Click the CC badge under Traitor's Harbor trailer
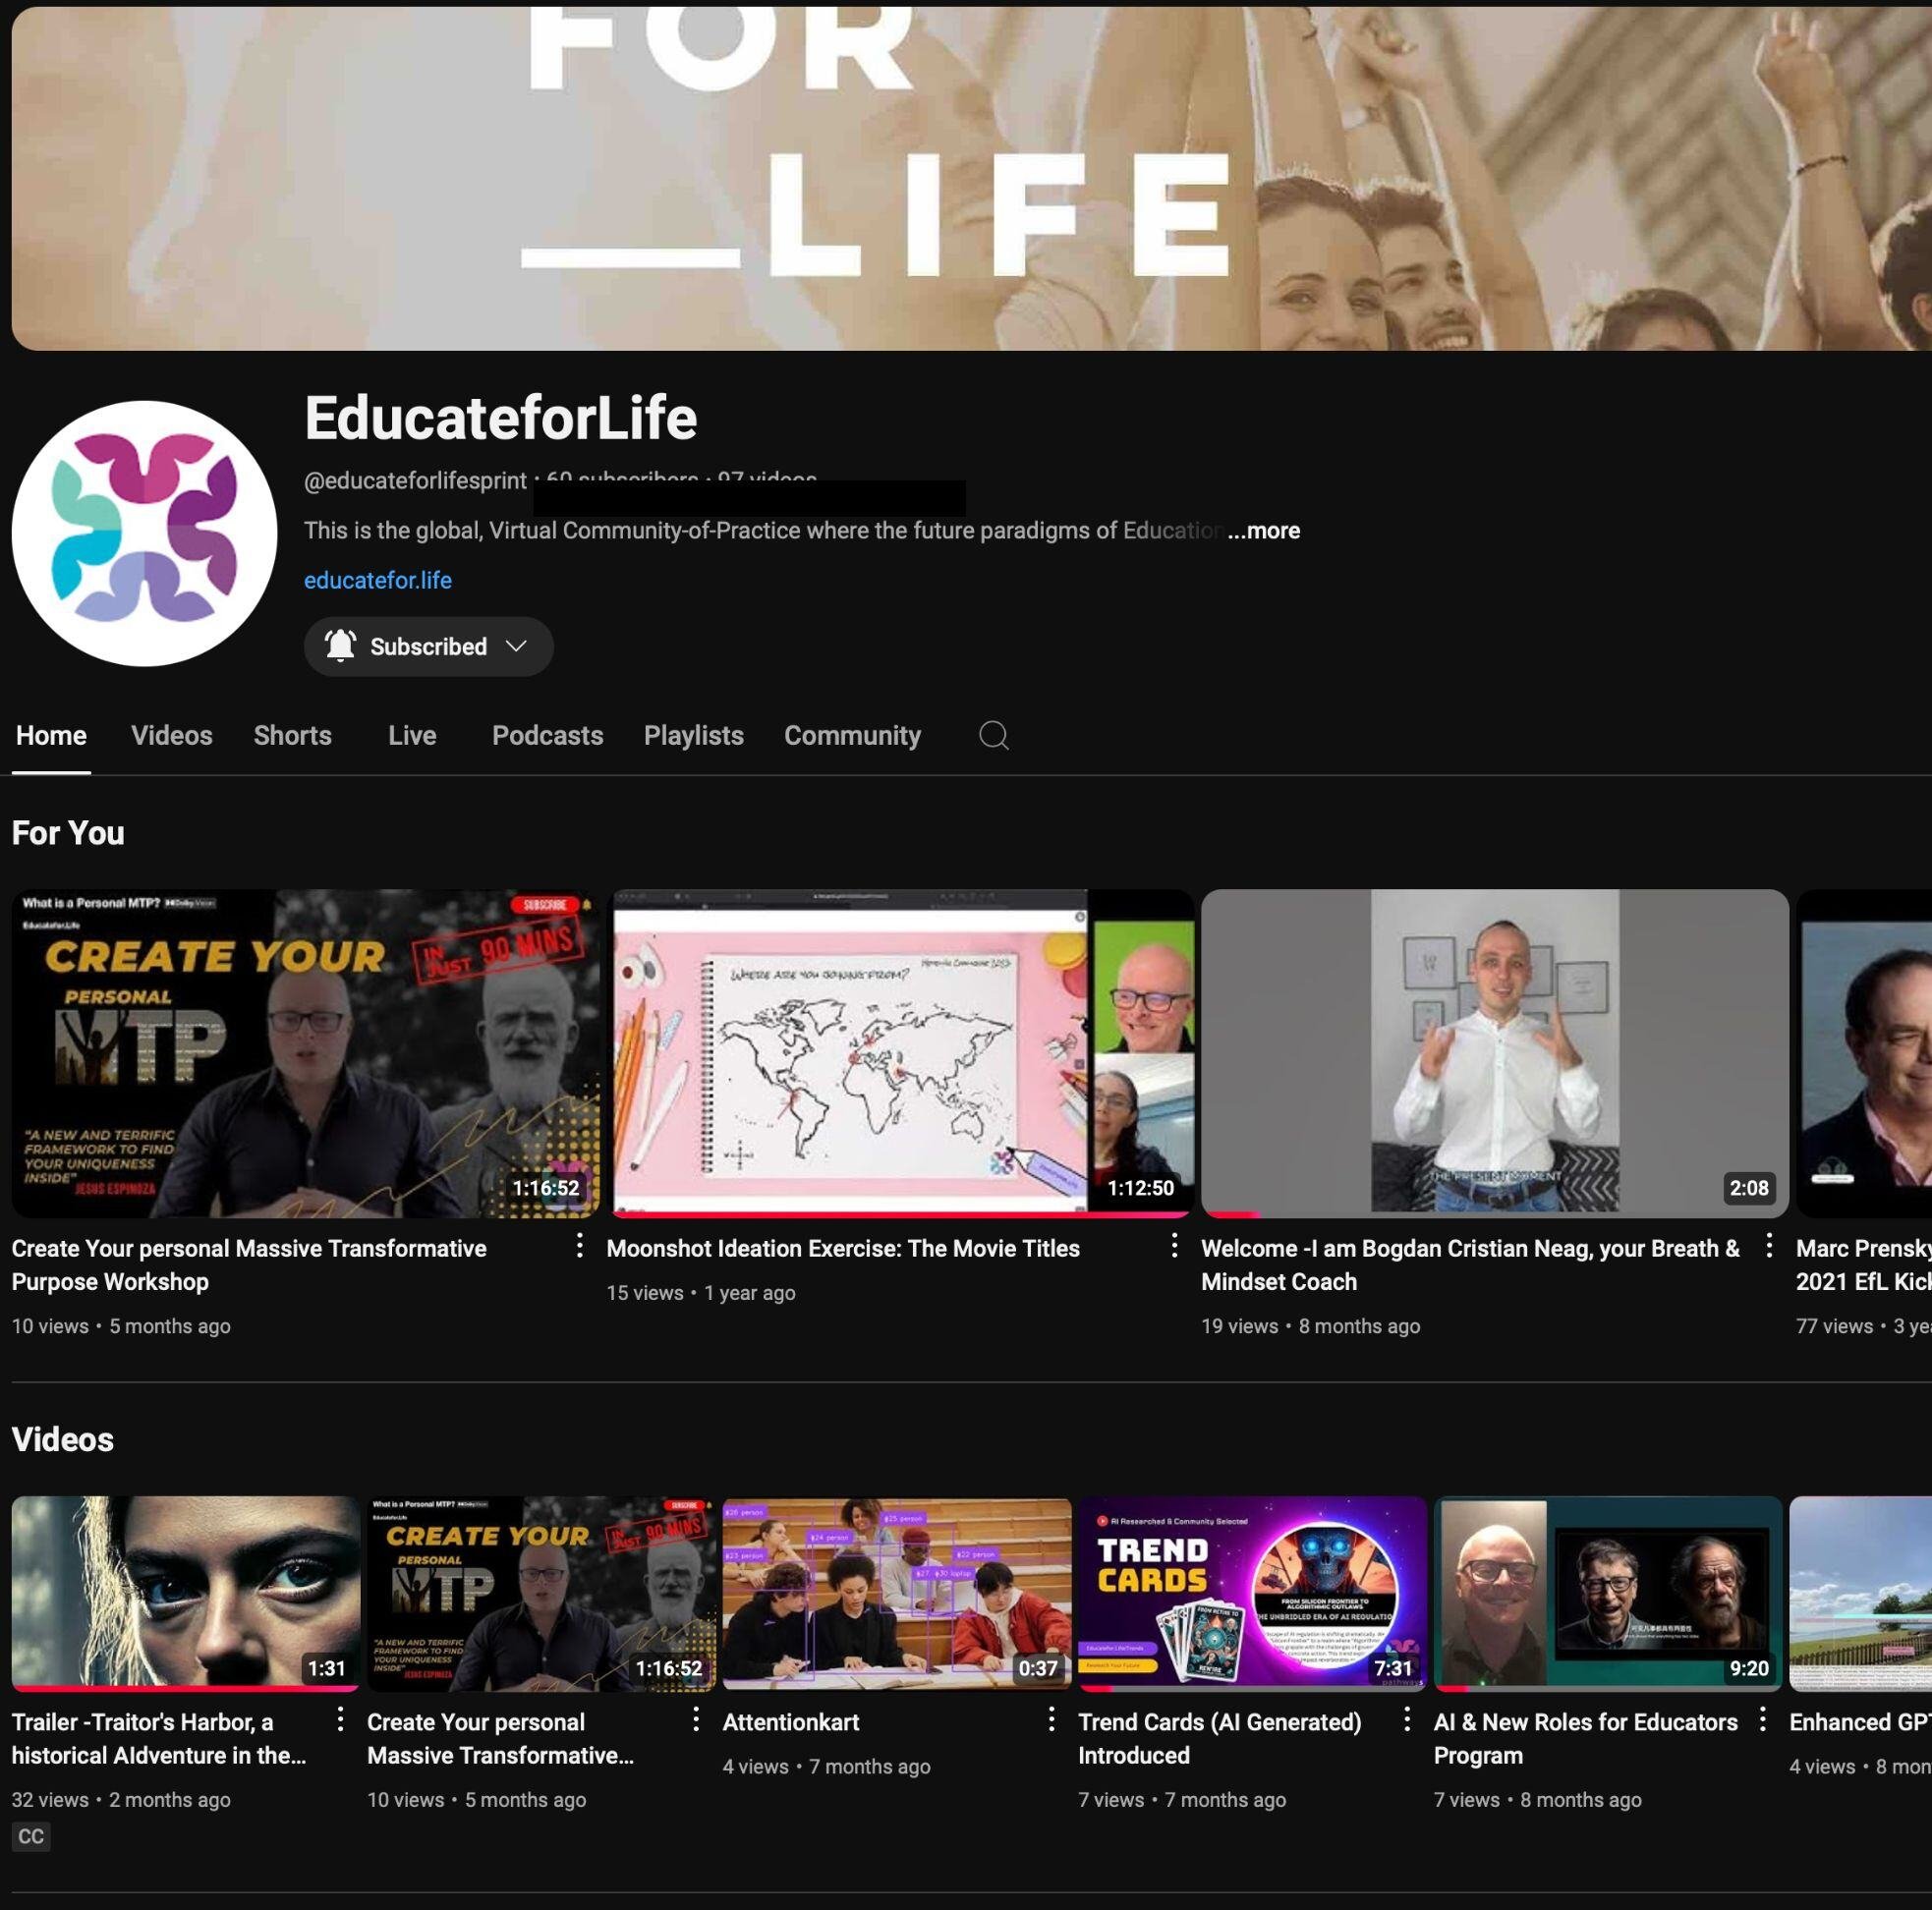 pos(31,1836)
